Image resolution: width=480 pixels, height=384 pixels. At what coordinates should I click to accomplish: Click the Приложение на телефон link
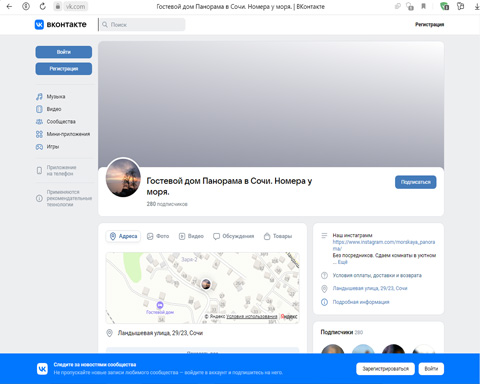click(x=61, y=170)
